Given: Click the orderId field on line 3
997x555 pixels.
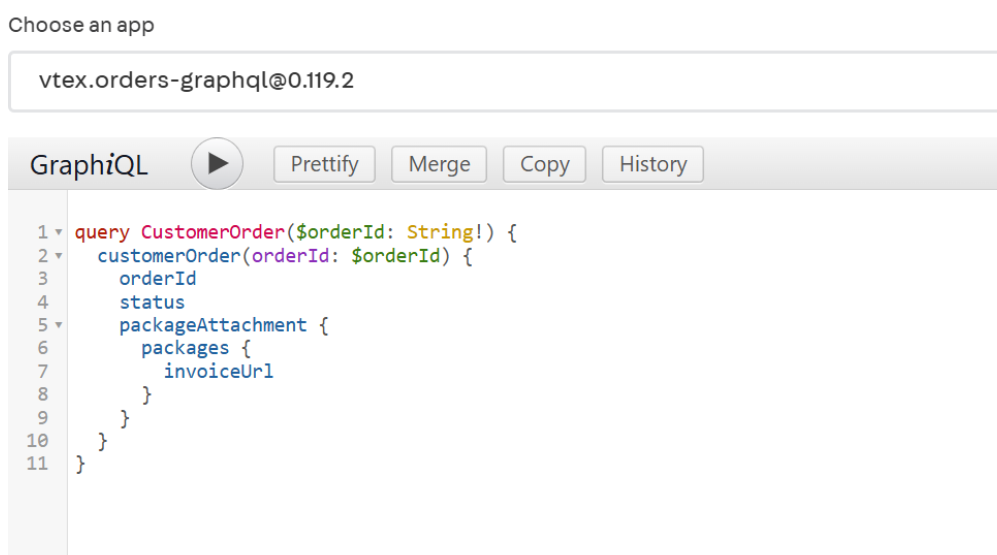Looking at the screenshot, I should pos(158,278).
